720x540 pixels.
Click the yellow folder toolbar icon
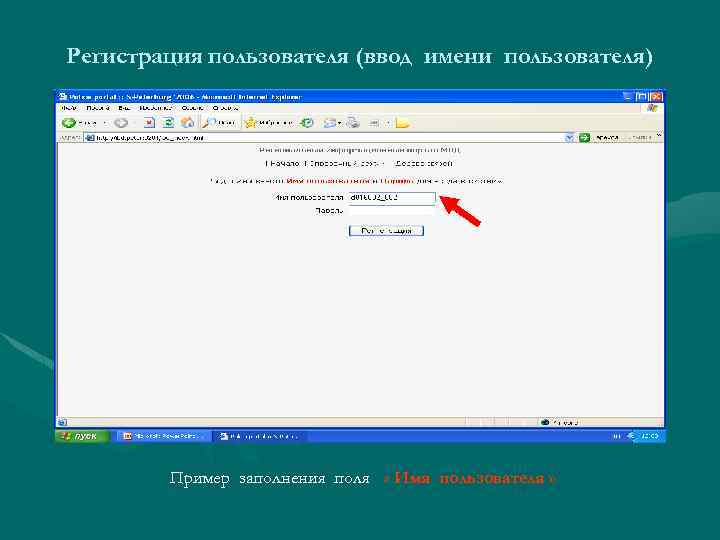click(402, 123)
